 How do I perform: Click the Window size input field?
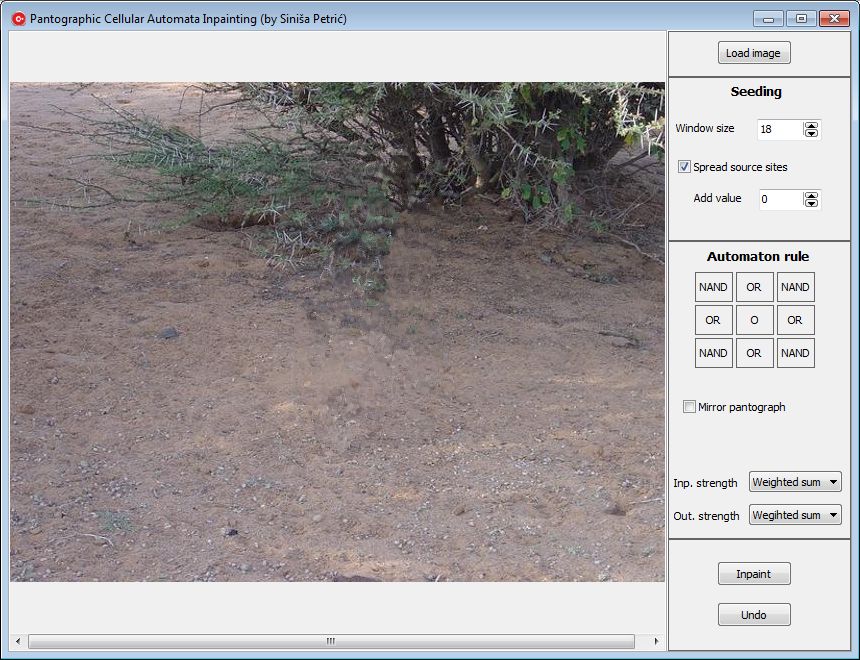[x=780, y=129]
